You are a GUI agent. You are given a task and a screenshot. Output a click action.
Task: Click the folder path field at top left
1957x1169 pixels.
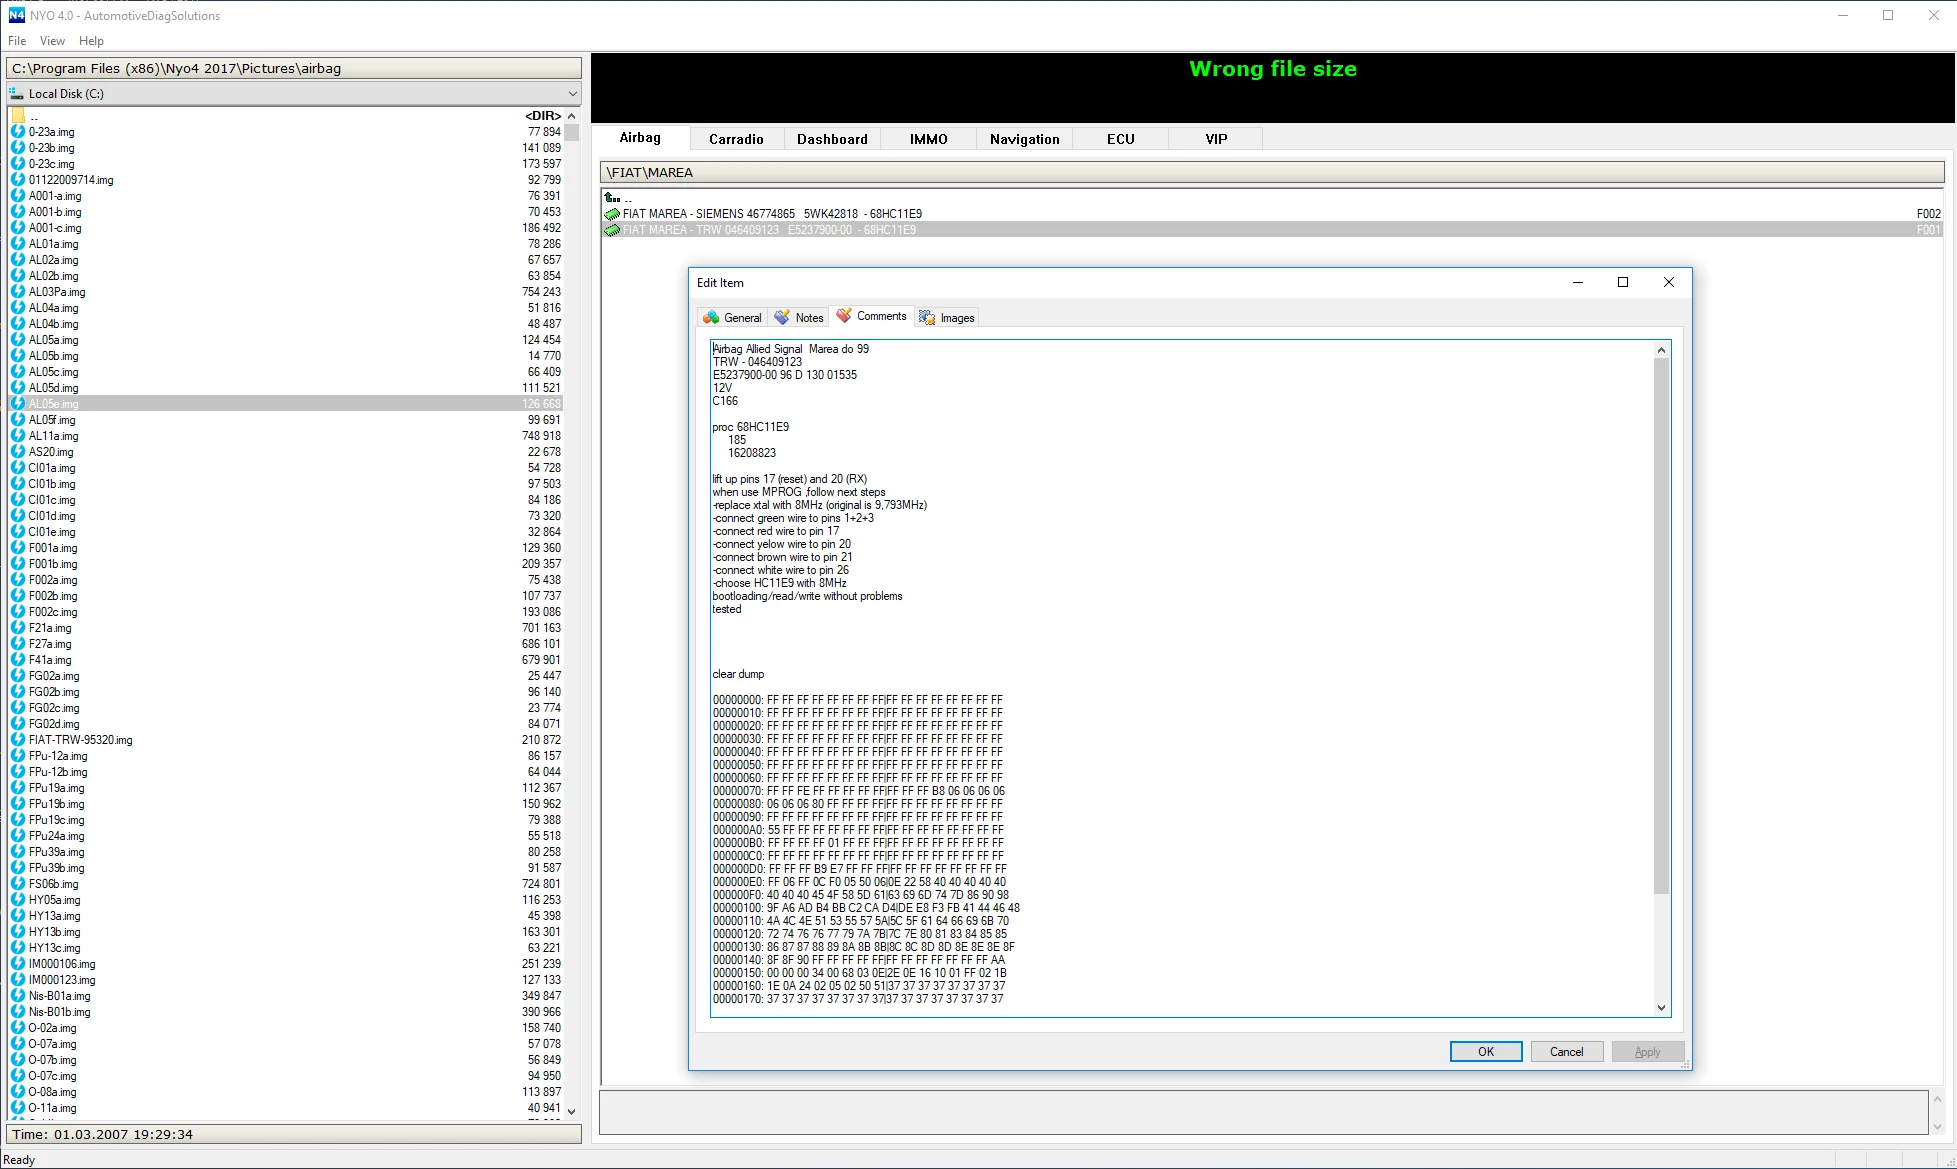coord(293,69)
